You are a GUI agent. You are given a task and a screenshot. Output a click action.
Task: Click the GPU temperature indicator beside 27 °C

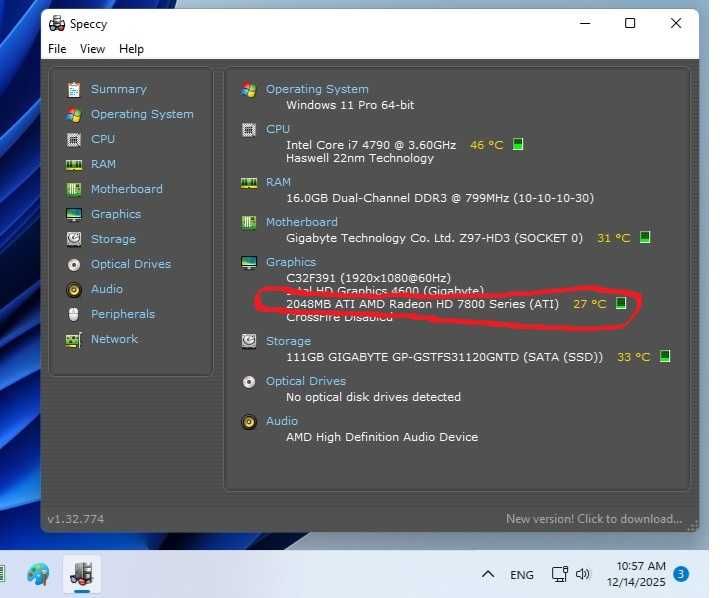pyautogui.click(x=621, y=303)
